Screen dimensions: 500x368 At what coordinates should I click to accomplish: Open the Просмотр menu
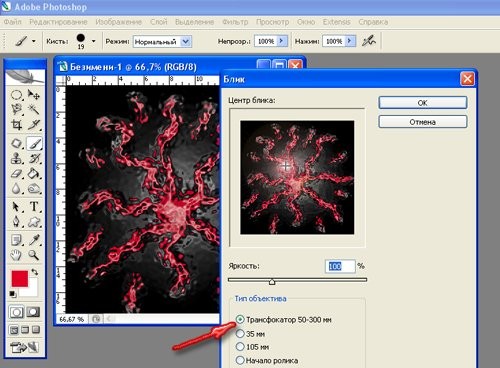[273, 22]
